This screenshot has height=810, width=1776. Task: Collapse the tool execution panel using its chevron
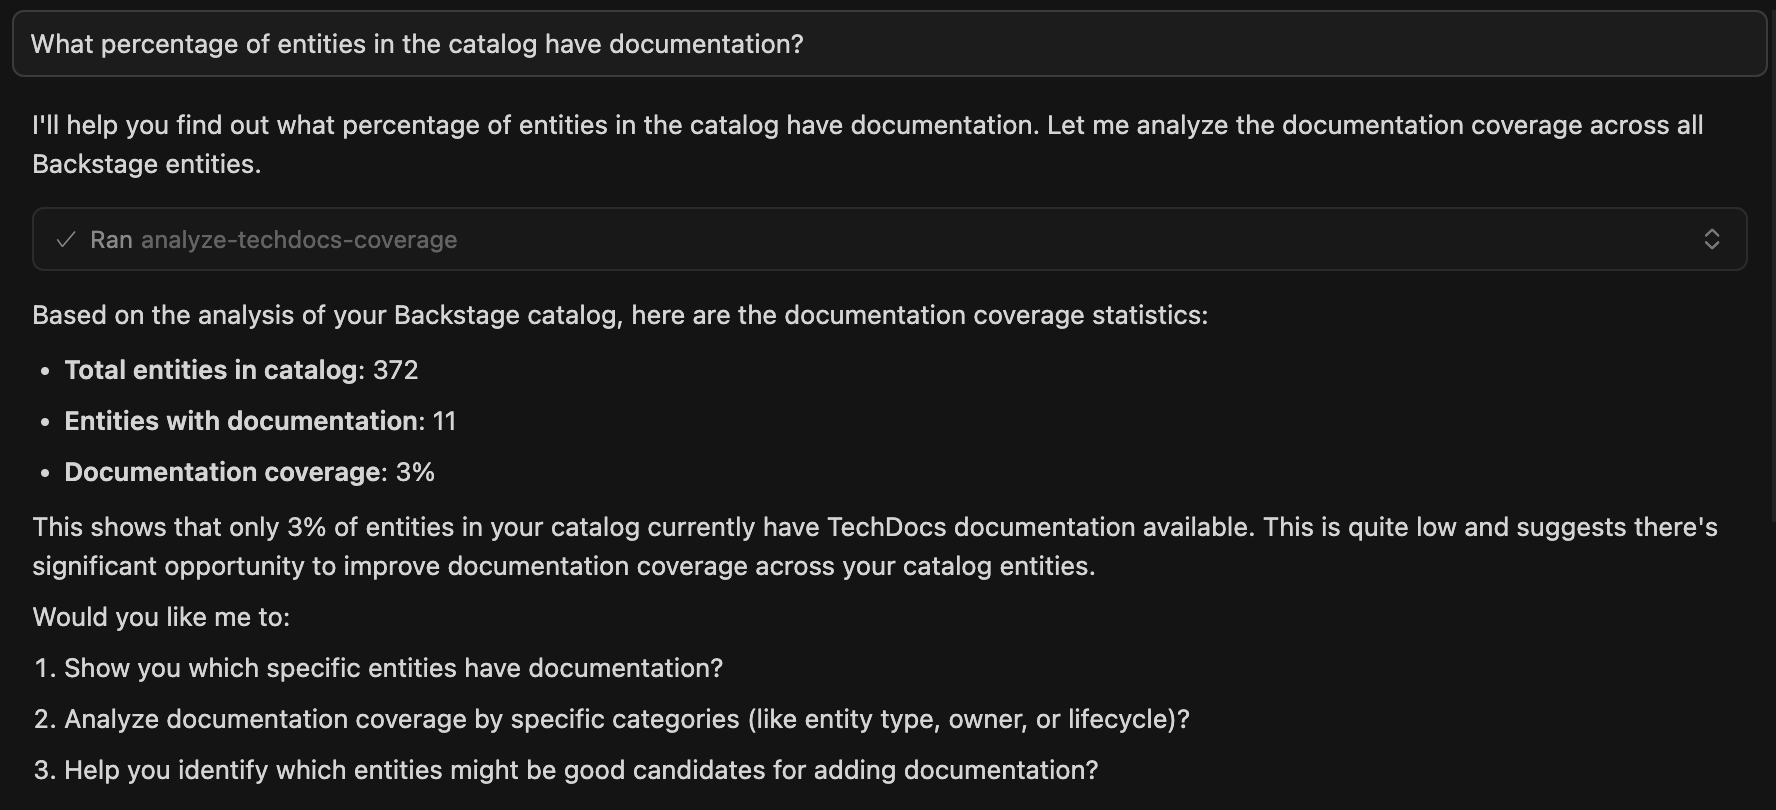(1712, 239)
